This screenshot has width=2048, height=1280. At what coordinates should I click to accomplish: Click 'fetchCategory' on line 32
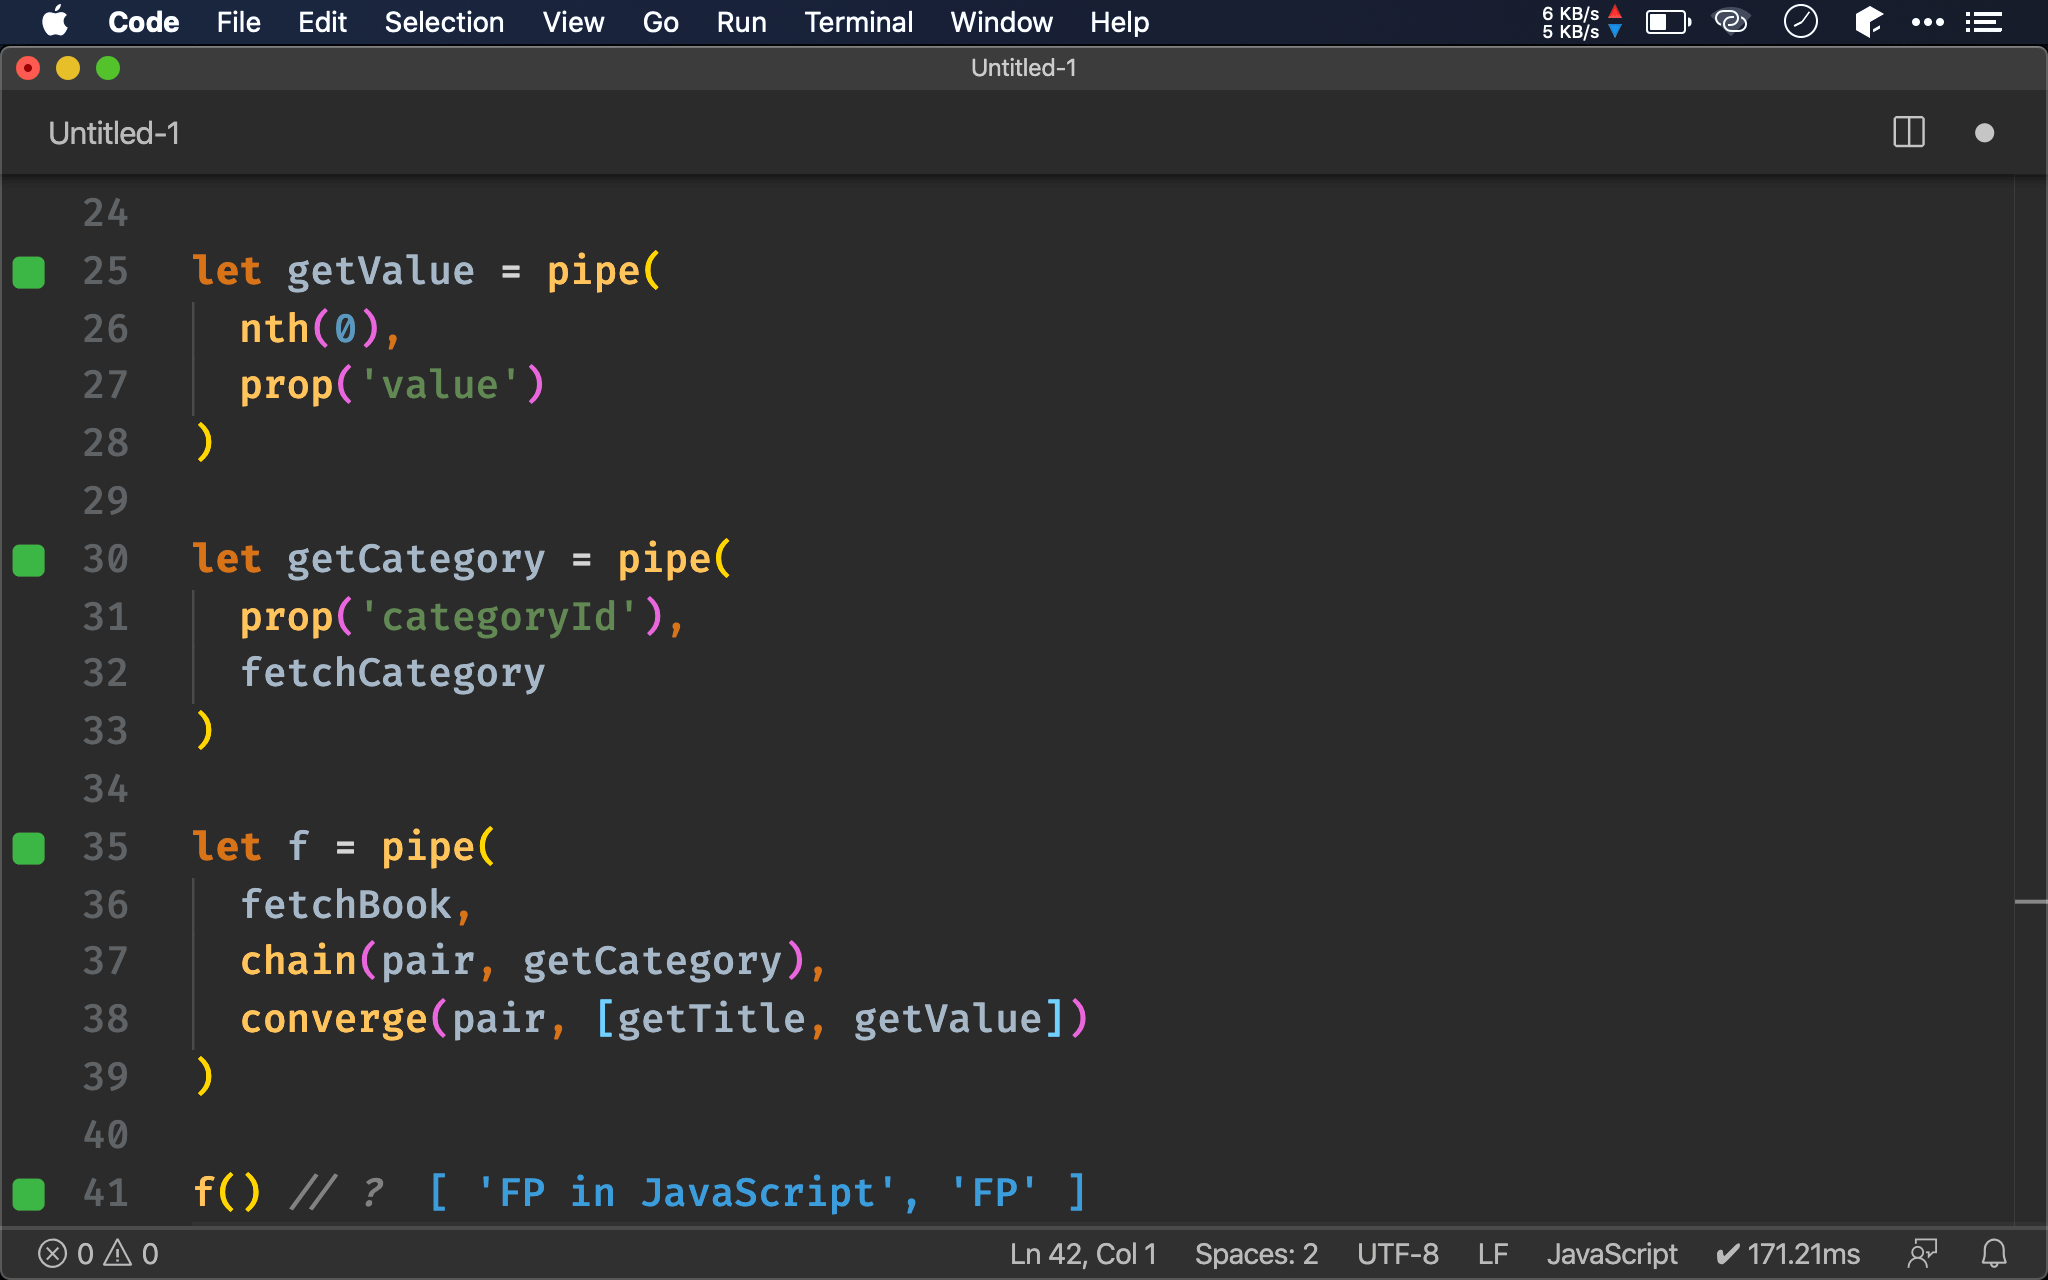[393, 673]
